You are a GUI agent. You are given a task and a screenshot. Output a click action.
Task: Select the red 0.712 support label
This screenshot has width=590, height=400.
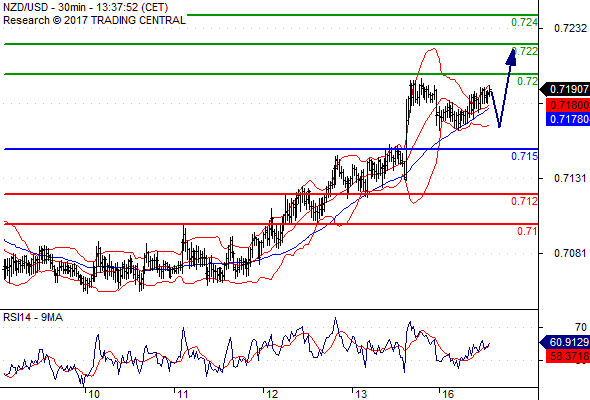[525, 201]
